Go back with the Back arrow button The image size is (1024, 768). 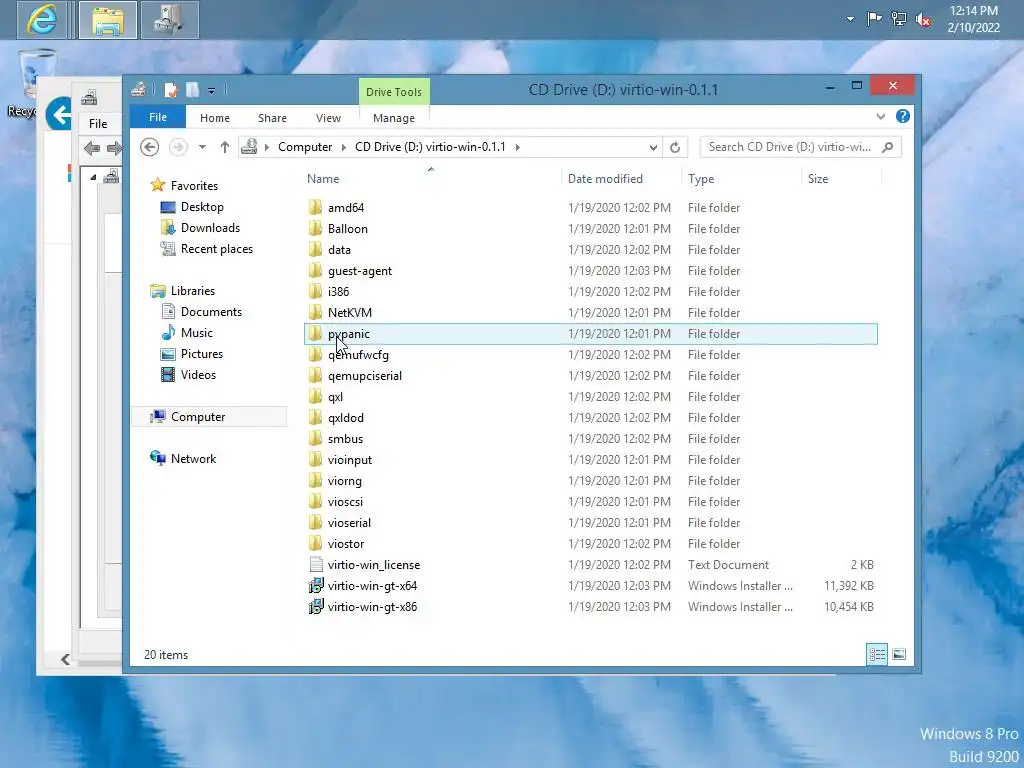[150, 147]
